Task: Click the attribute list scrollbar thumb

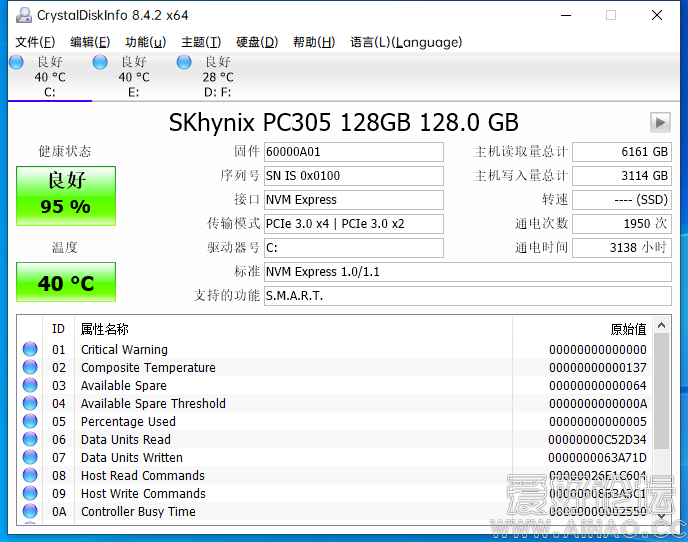Action: [662, 391]
